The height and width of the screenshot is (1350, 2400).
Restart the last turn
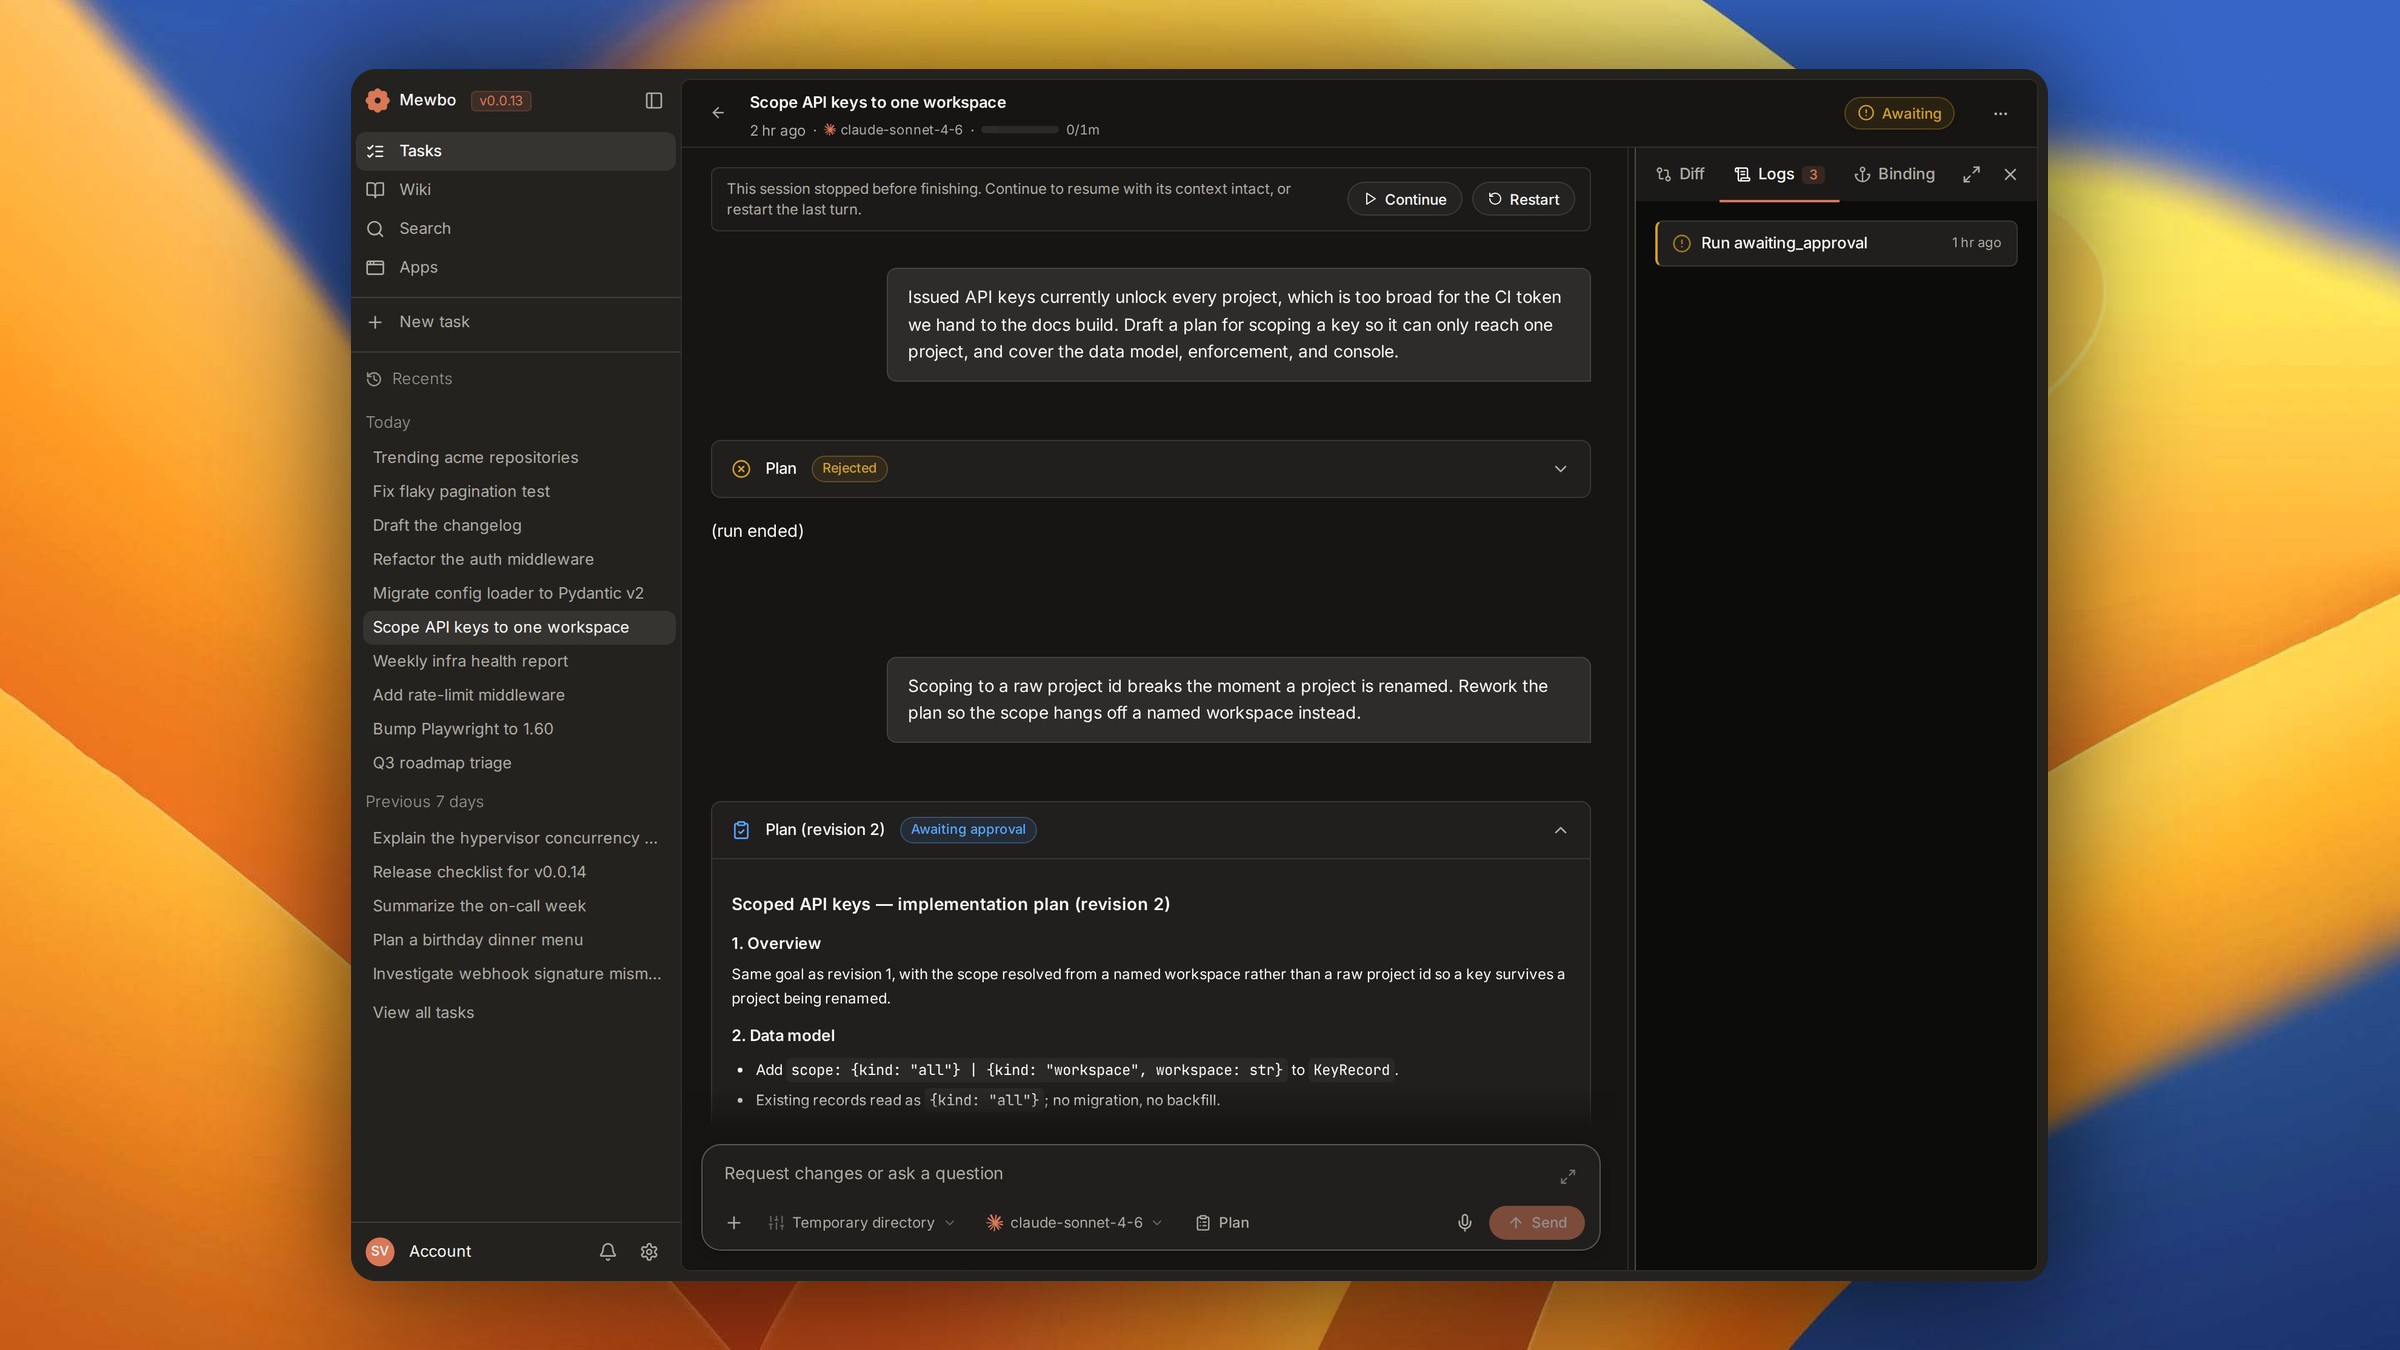click(1523, 199)
